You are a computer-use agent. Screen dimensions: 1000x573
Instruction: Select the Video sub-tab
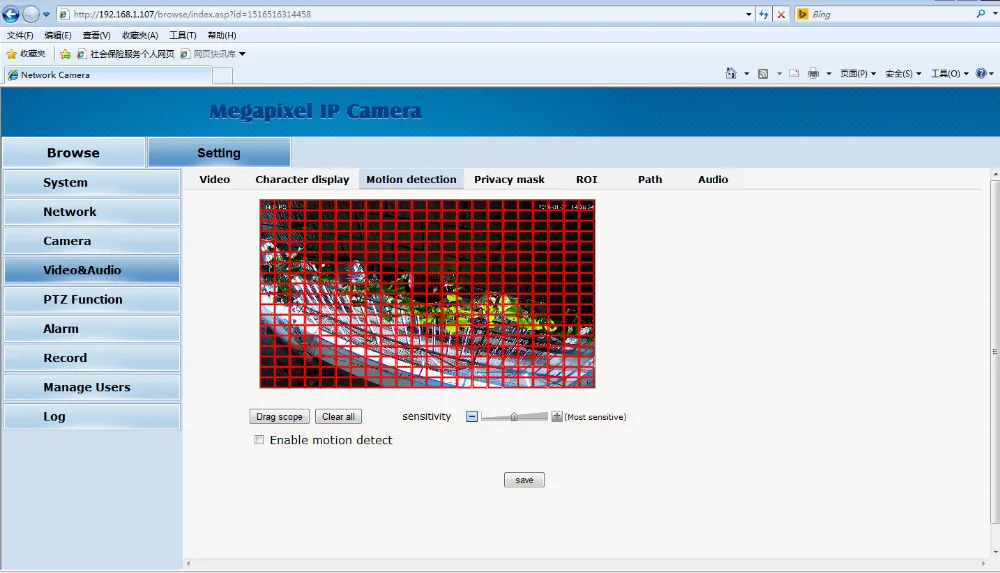pos(214,179)
